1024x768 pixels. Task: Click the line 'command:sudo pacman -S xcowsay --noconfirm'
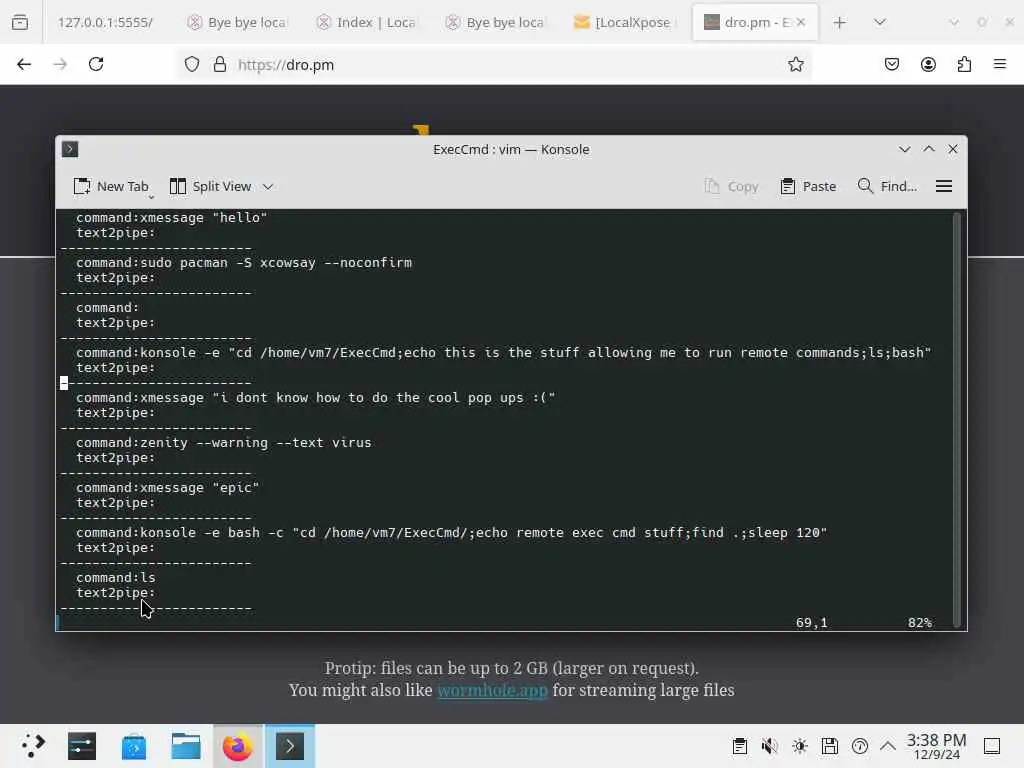(x=244, y=263)
